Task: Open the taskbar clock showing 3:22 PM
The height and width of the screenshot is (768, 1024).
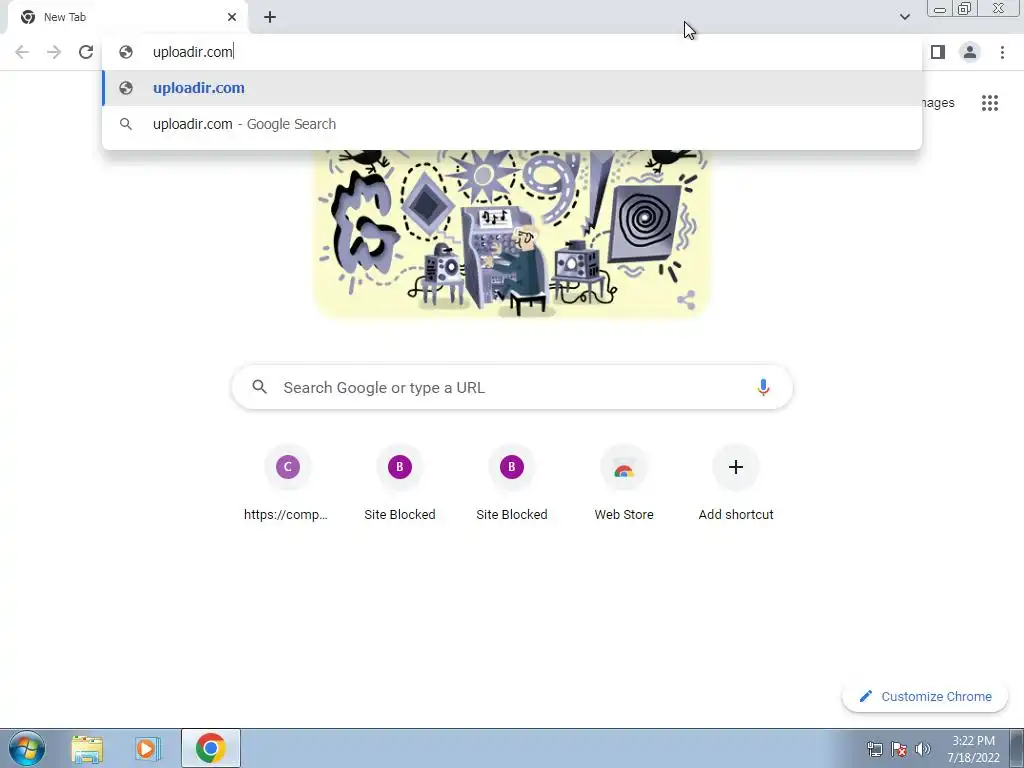Action: tap(973, 749)
